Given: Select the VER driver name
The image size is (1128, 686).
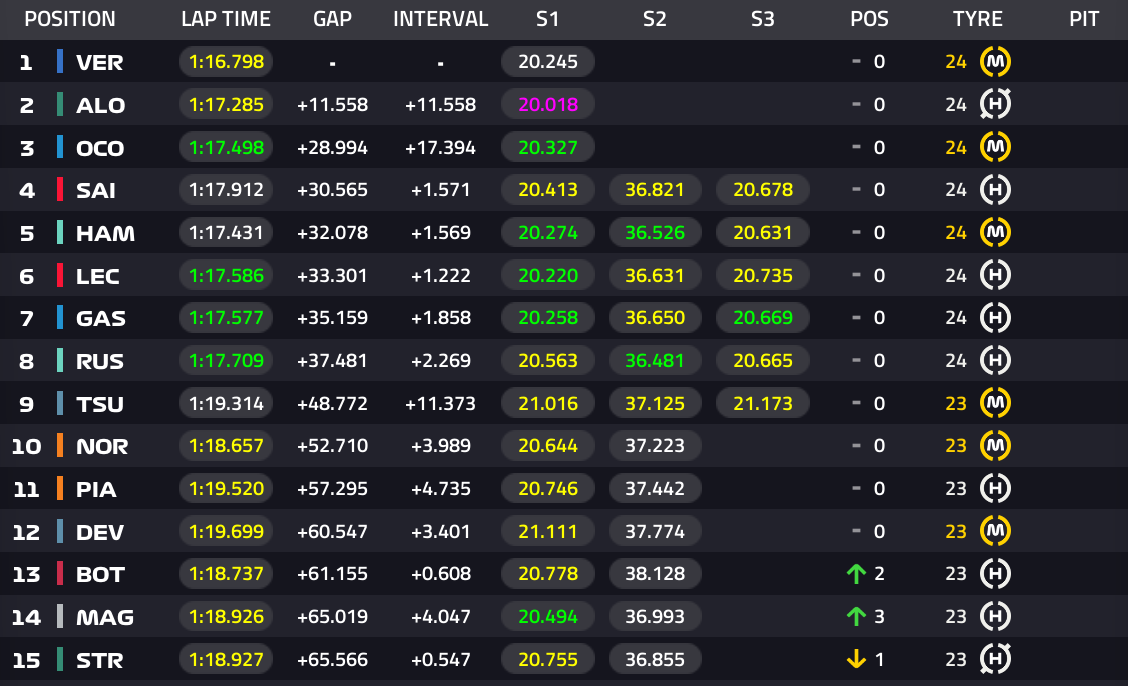Looking at the screenshot, I should point(100,62).
